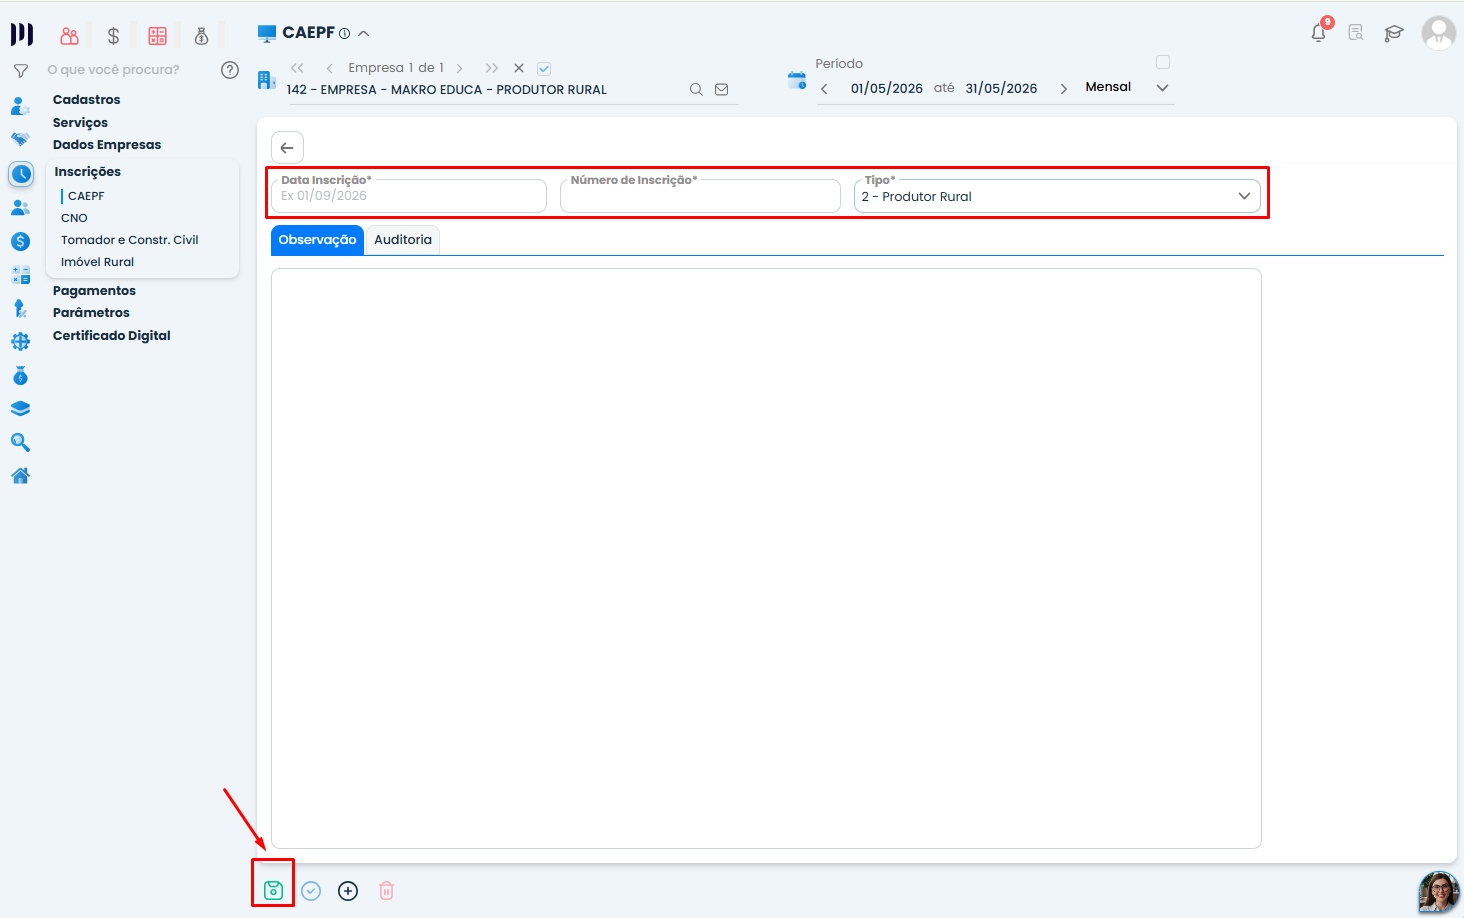The height and width of the screenshot is (918, 1464).
Task: Click the company search magnifier icon
Action: 696,89
